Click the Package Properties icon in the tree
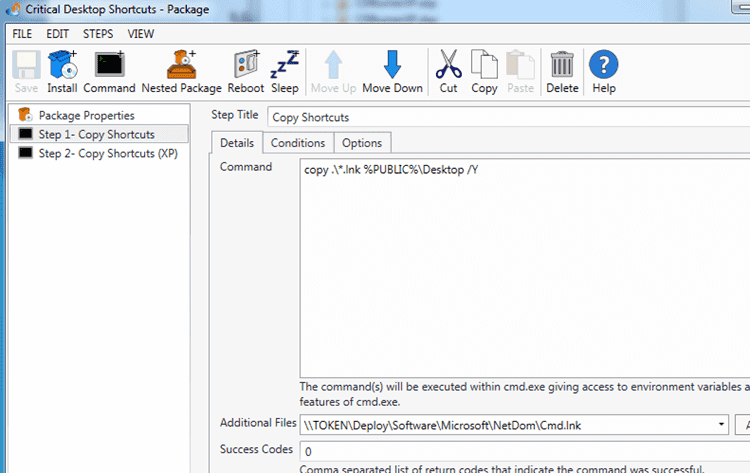The image size is (750, 473). [x=25, y=115]
